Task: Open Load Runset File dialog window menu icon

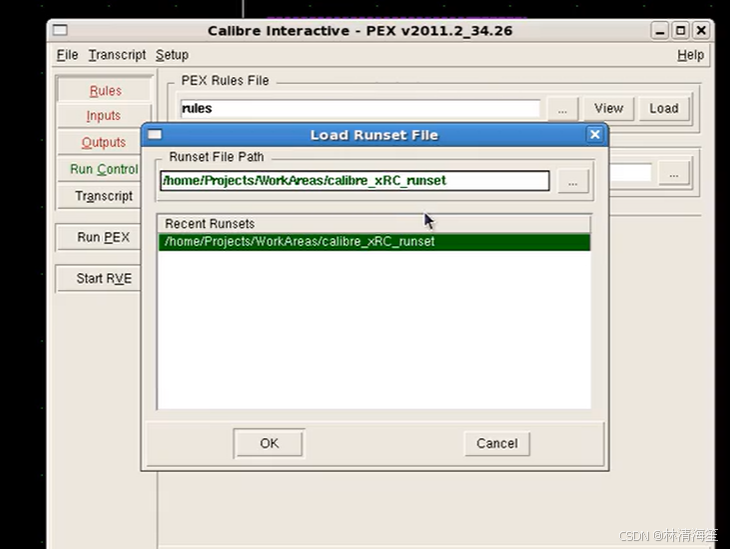Action: [x=155, y=135]
